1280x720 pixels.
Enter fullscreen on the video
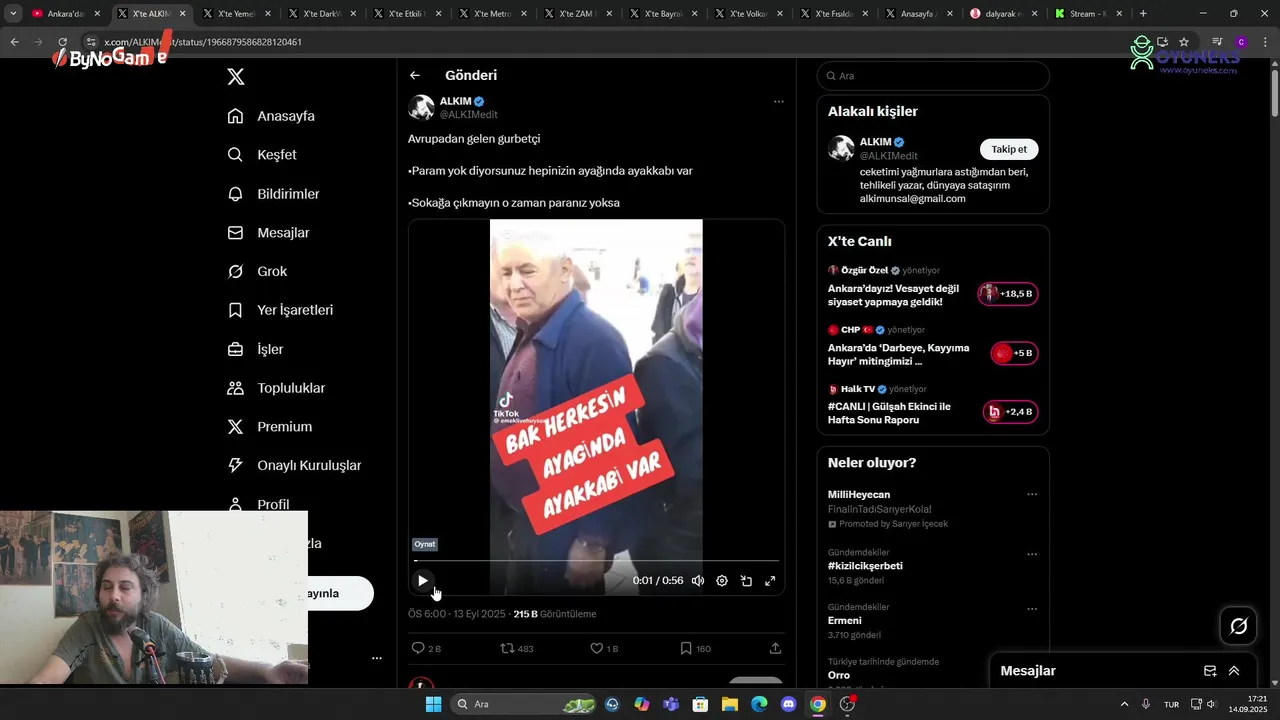pyautogui.click(x=770, y=581)
